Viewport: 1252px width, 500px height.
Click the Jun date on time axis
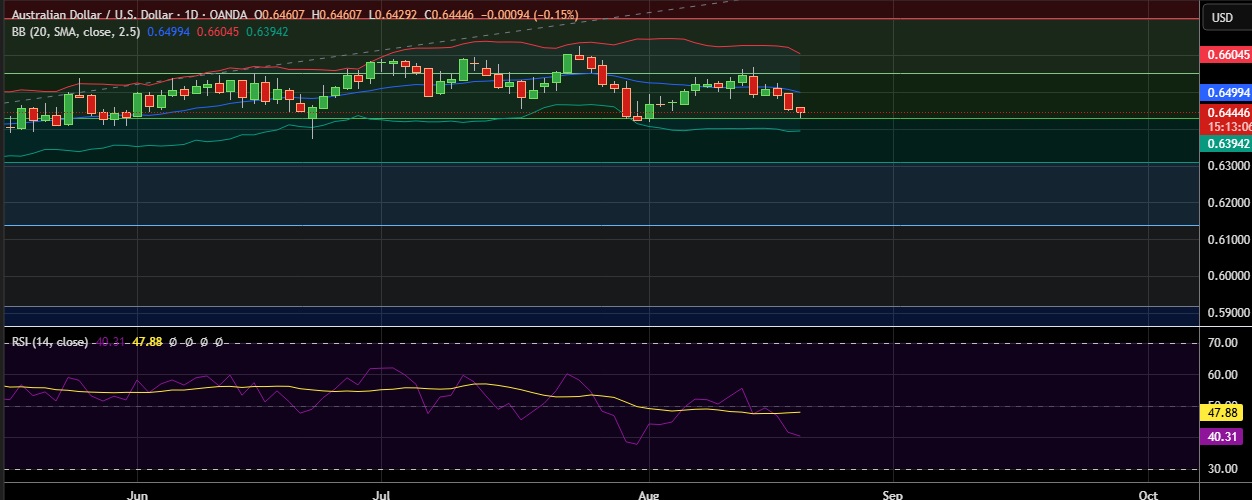pyautogui.click(x=139, y=494)
